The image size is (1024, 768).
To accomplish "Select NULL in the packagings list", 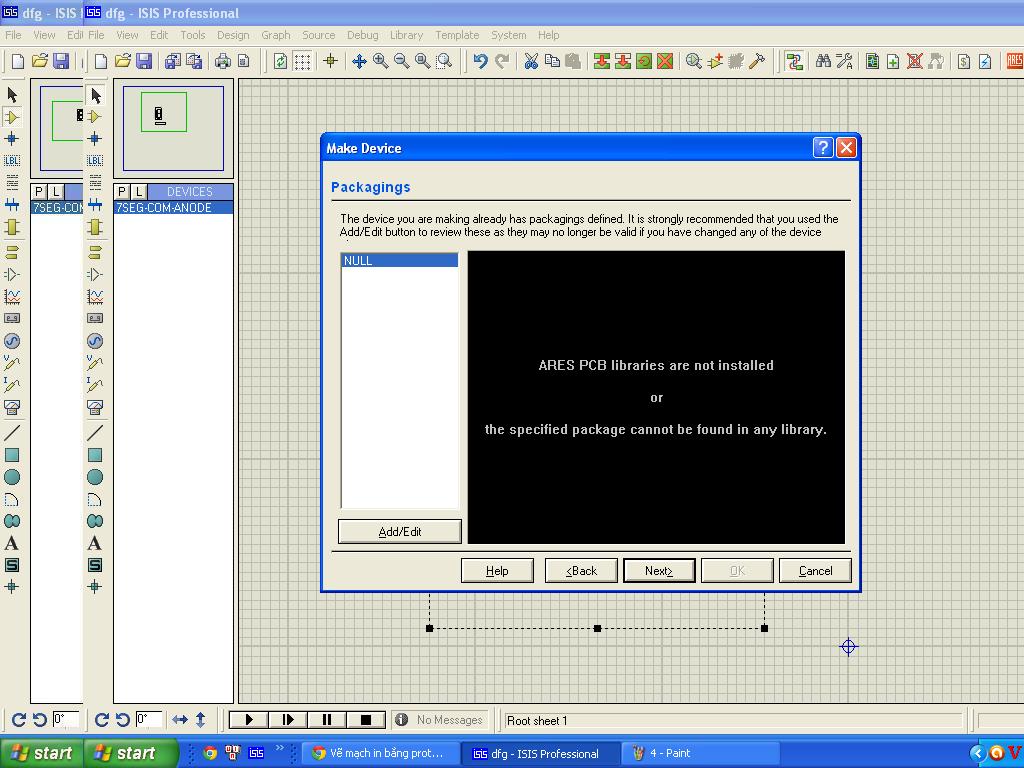I will [x=400, y=261].
